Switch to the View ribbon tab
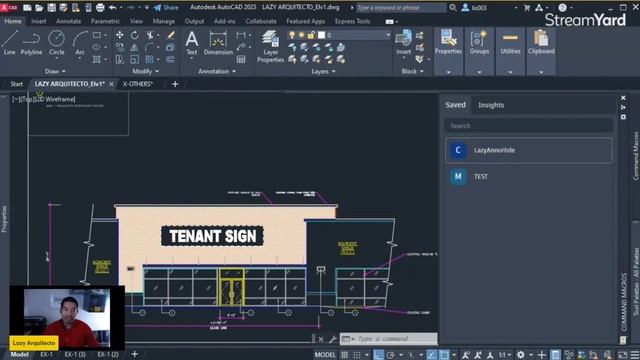The height and width of the screenshot is (360, 640). click(136, 21)
